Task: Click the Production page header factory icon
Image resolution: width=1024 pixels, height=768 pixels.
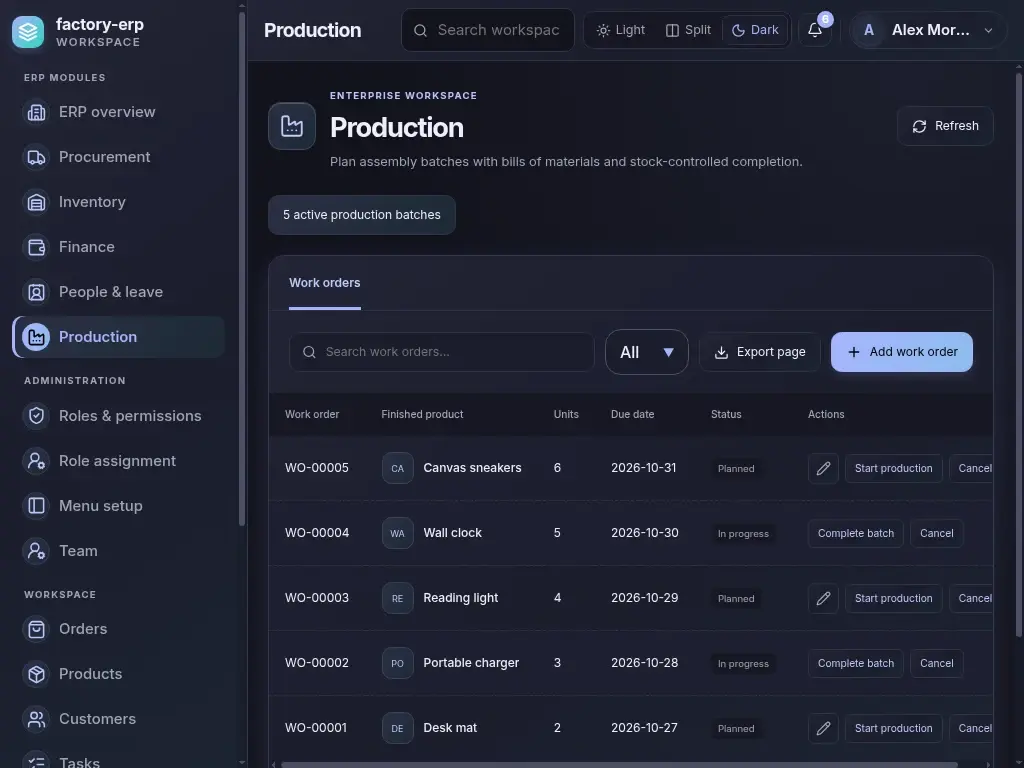Action: click(x=292, y=126)
